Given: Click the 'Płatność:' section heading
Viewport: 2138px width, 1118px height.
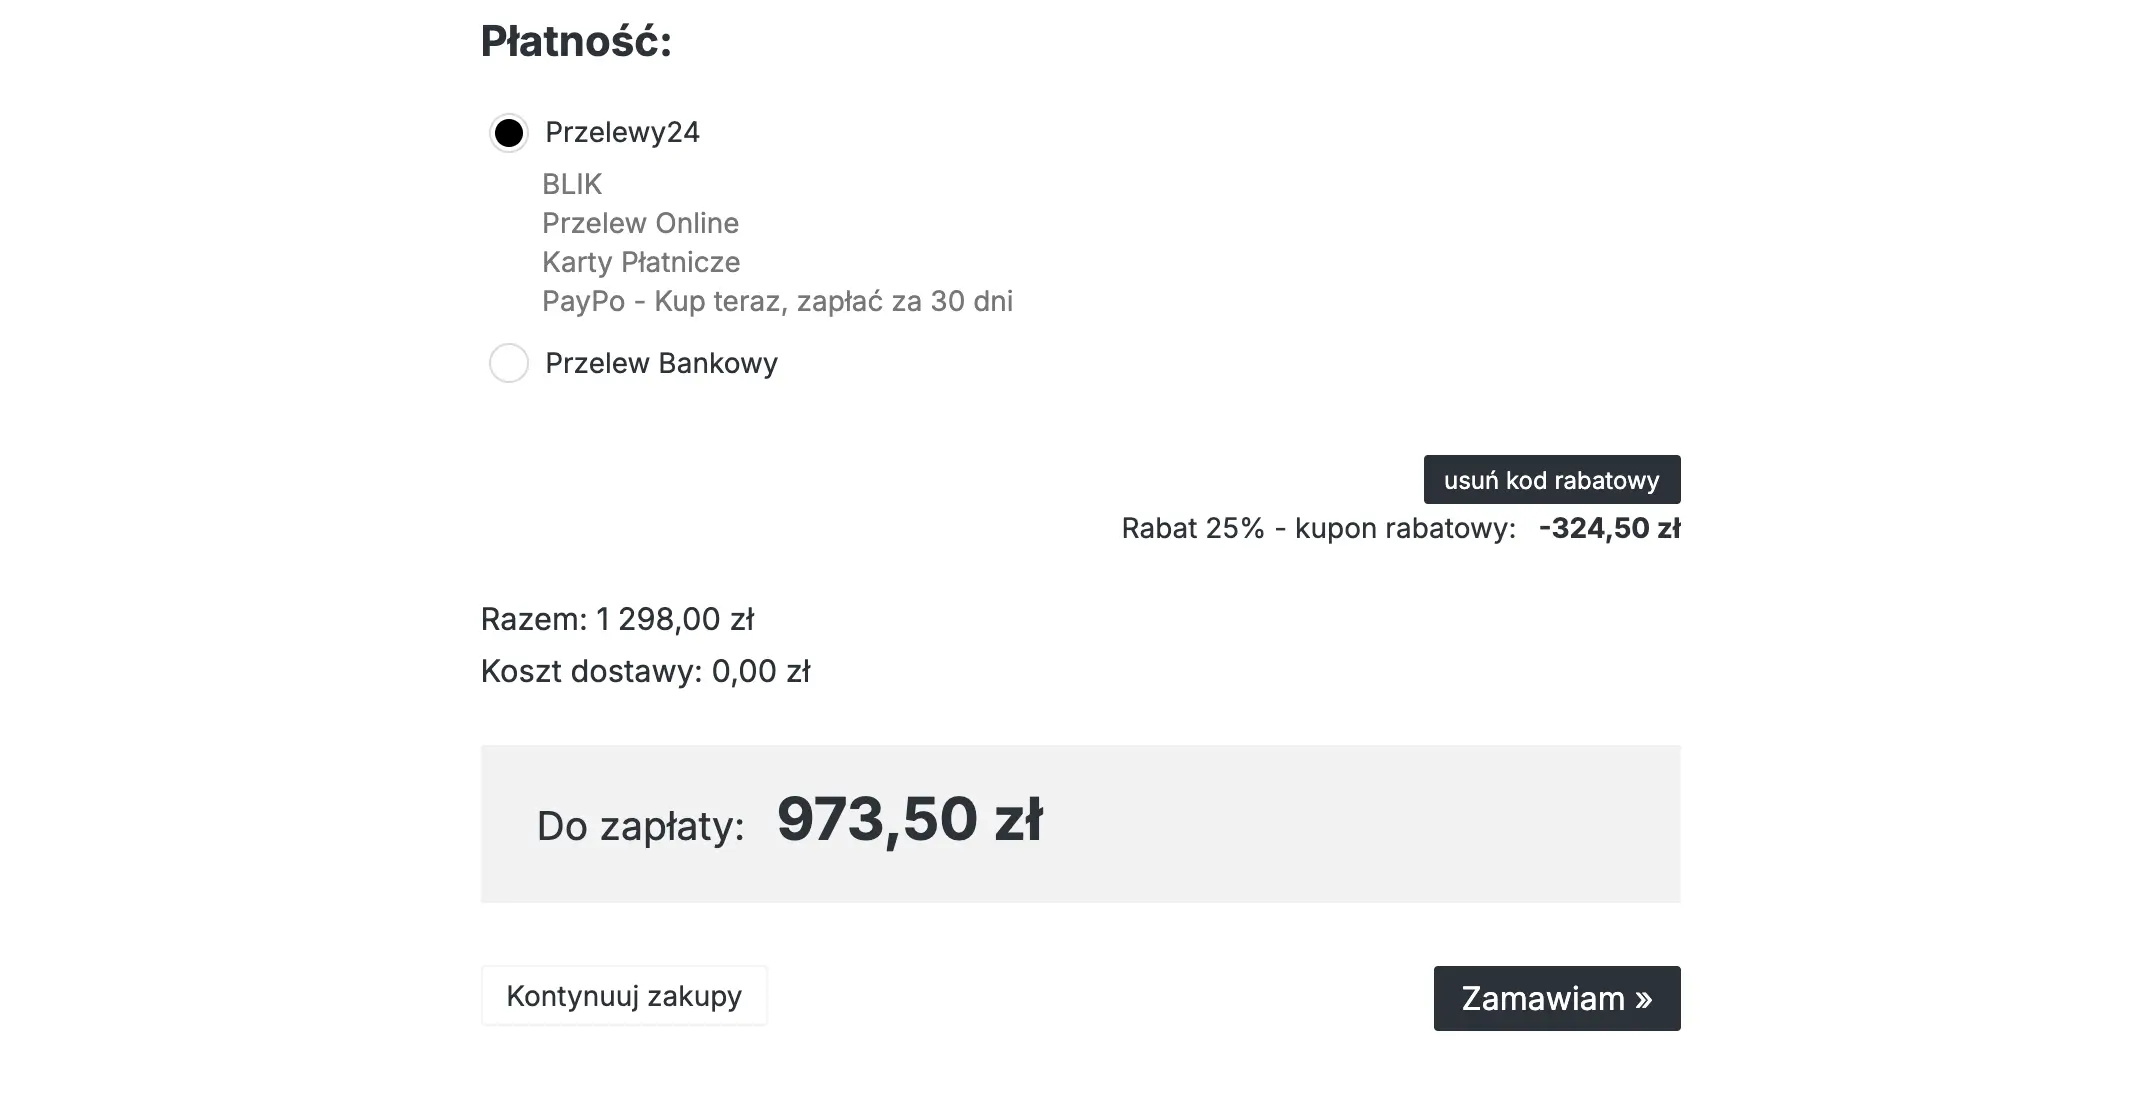Looking at the screenshot, I should tap(576, 41).
